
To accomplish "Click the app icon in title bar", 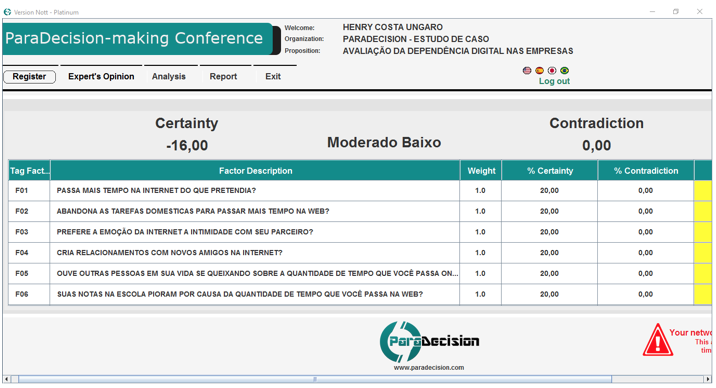I will coord(7,12).
